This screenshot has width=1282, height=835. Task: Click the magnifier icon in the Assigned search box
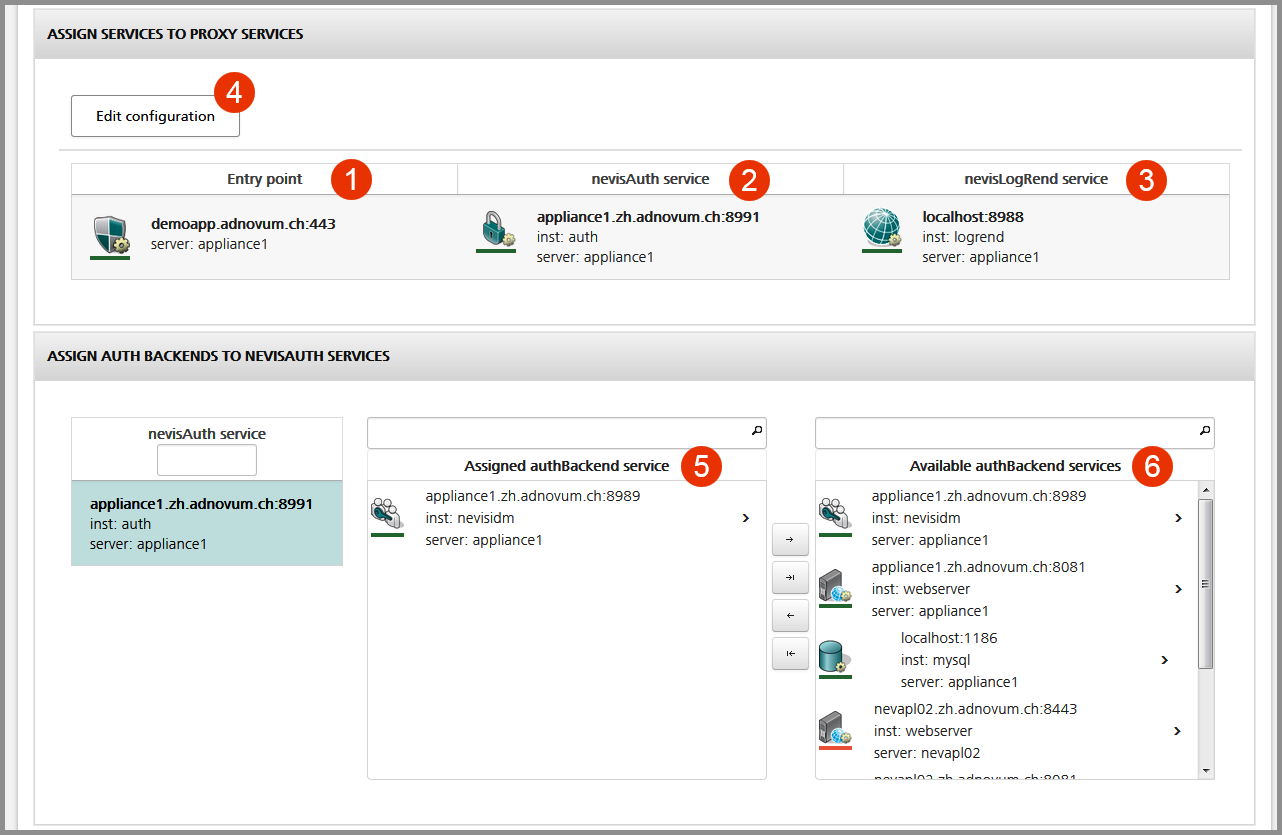[x=756, y=431]
